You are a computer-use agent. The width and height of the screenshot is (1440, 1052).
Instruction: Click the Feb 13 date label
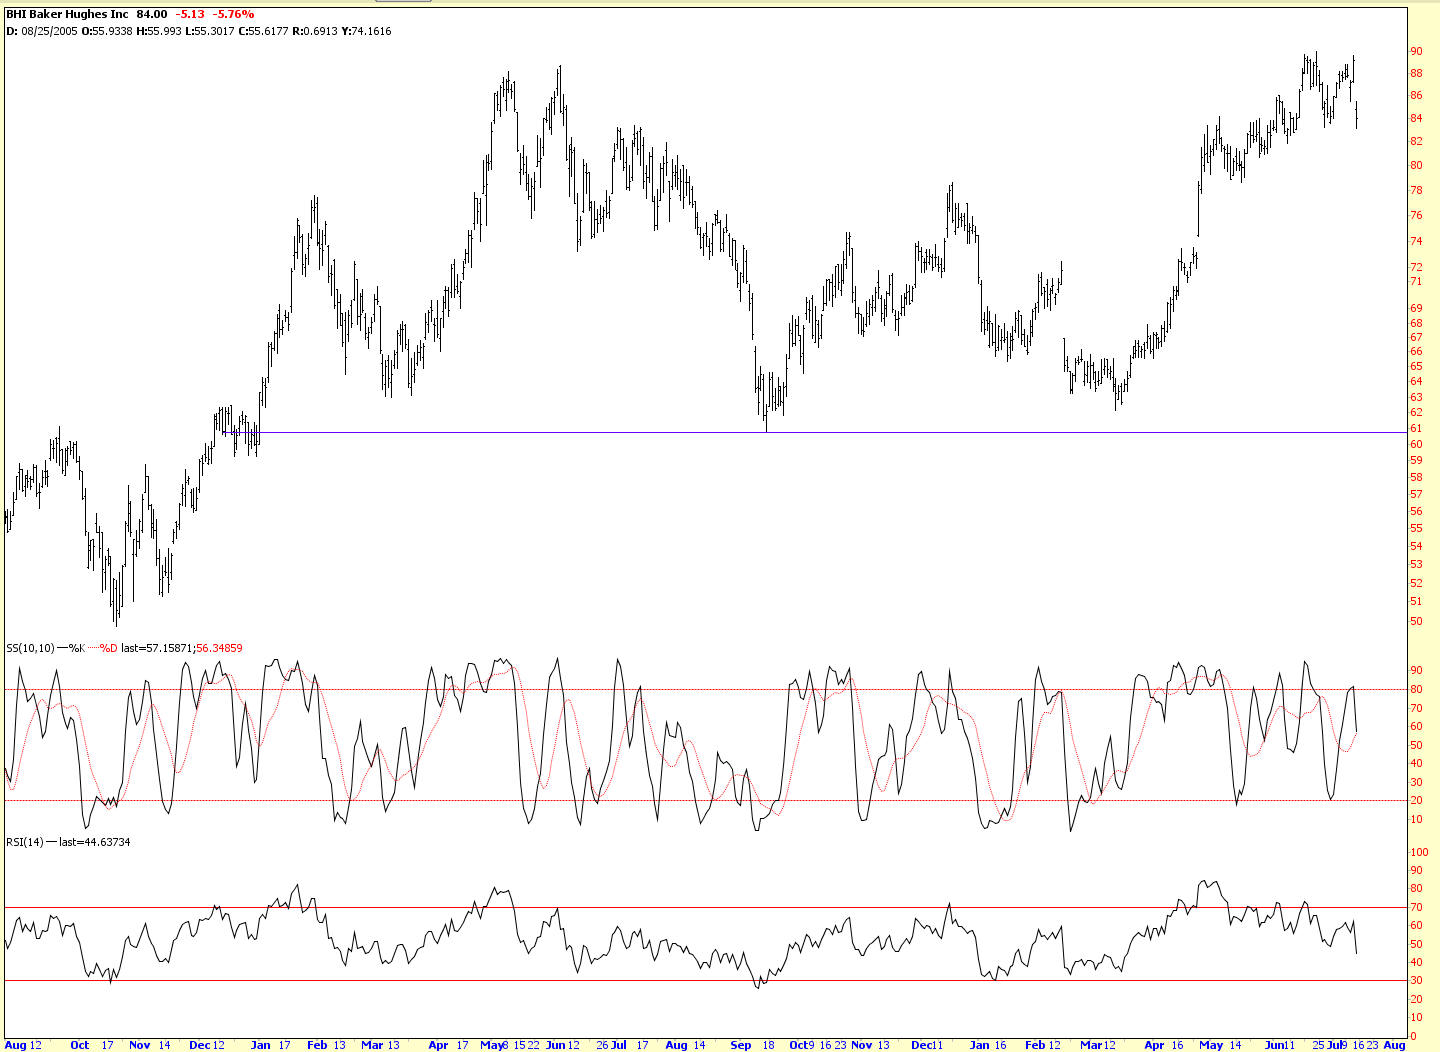click(x=326, y=1045)
